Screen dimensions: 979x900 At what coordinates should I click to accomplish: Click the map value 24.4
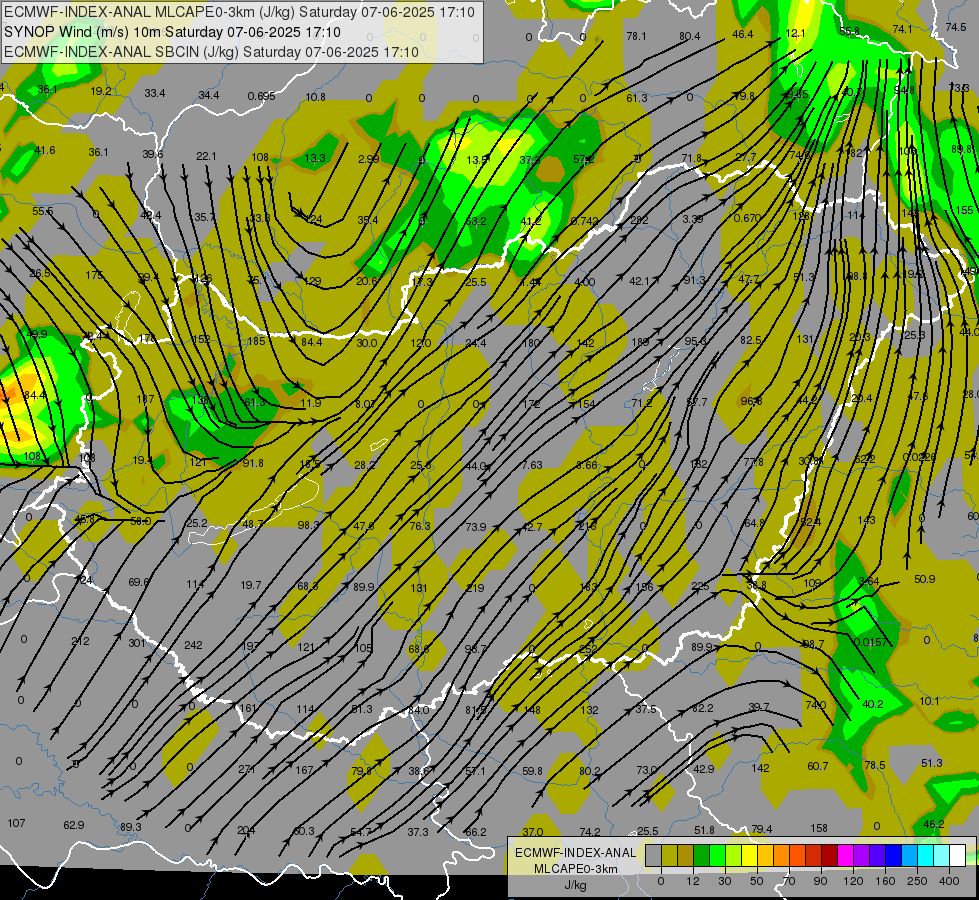[476, 342]
